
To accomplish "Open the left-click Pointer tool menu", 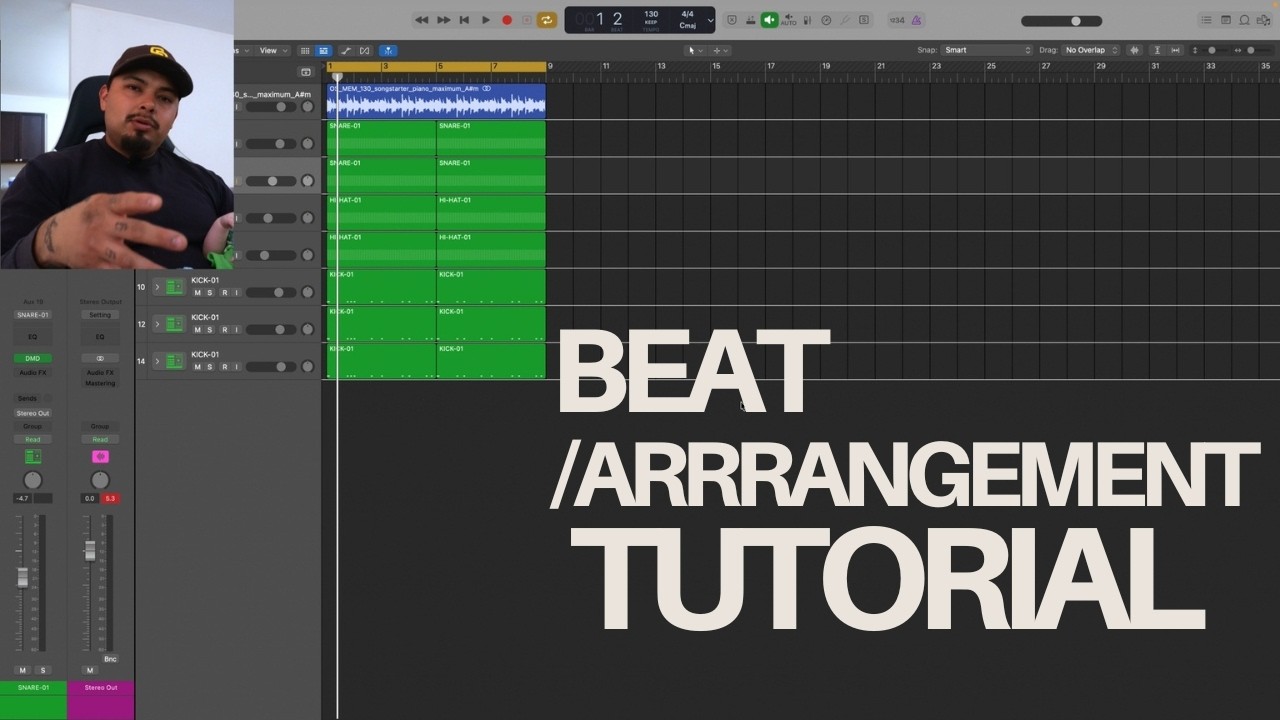I will point(694,50).
